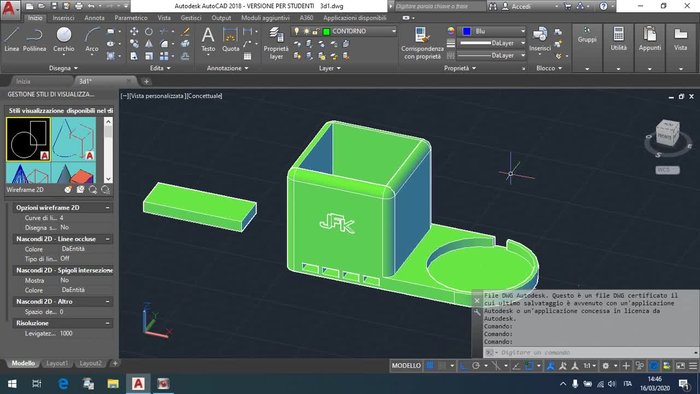Viewport: 700px width, 394px height.
Task: Switch to the Layout2 tab
Action: [x=91, y=364]
